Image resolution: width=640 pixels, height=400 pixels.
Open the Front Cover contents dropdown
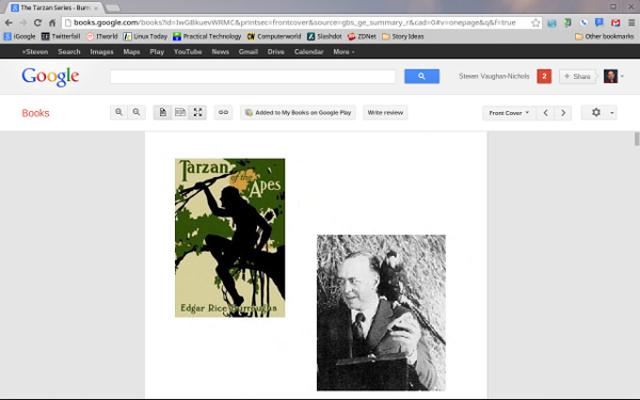click(509, 113)
